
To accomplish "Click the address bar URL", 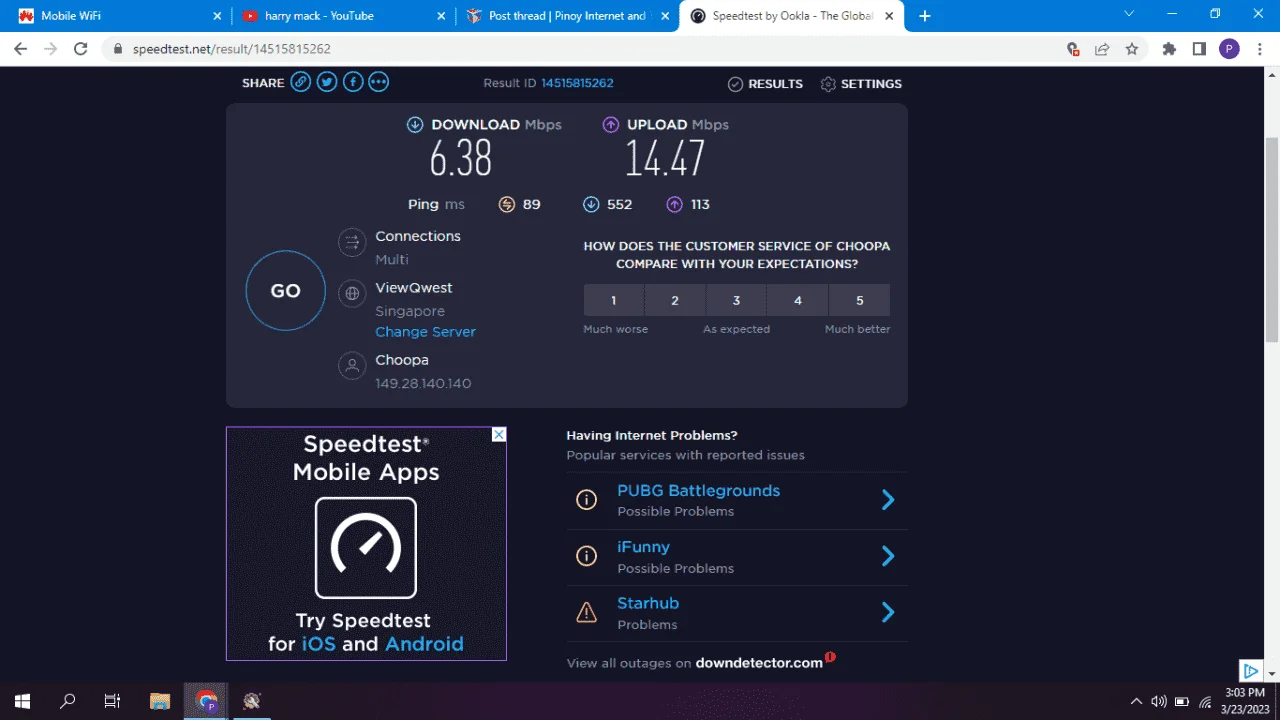I will (x=232, y=49).
